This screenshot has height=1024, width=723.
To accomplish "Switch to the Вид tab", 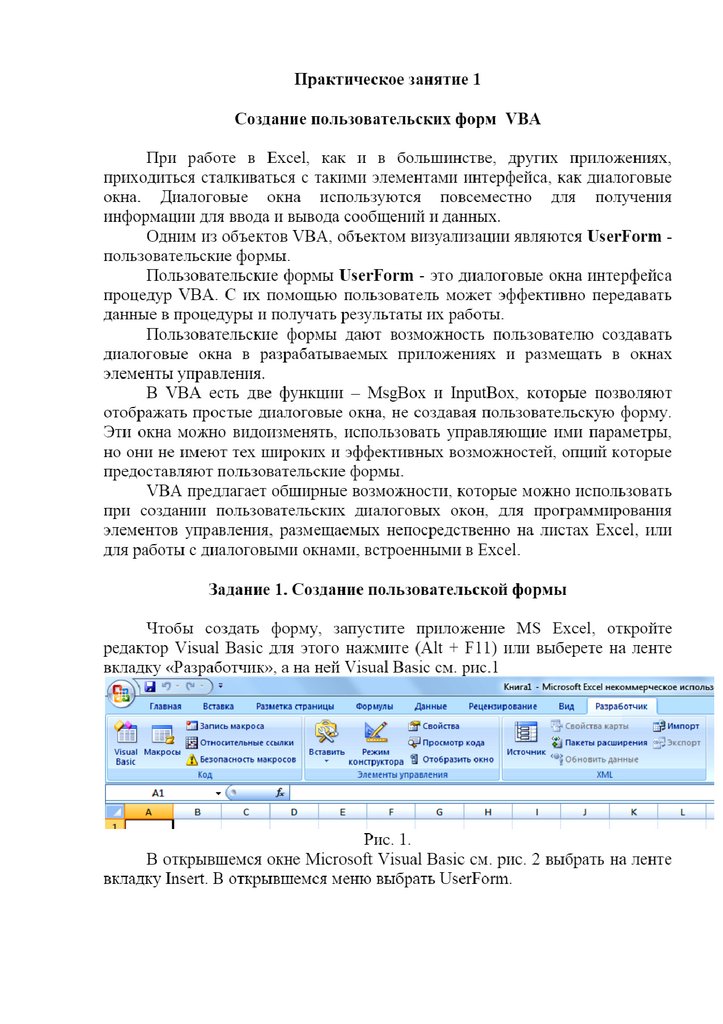I will (x=566, y=707).
